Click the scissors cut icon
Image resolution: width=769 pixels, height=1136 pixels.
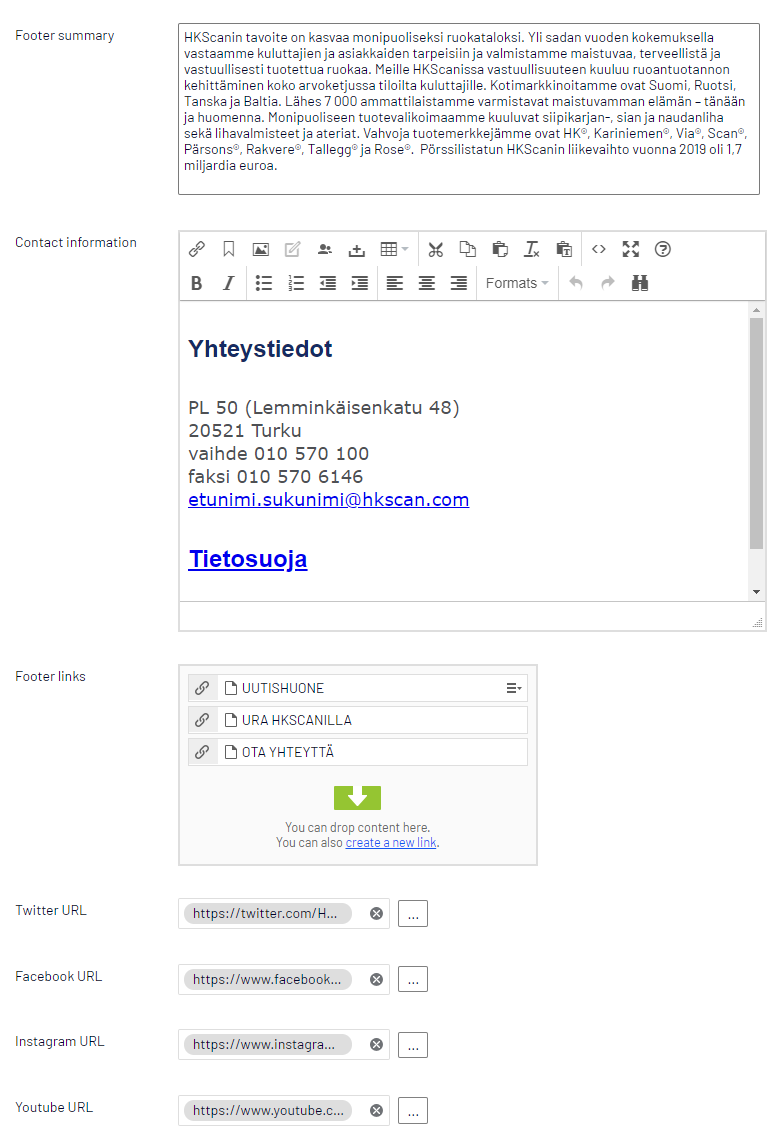(x=435, y=249)
